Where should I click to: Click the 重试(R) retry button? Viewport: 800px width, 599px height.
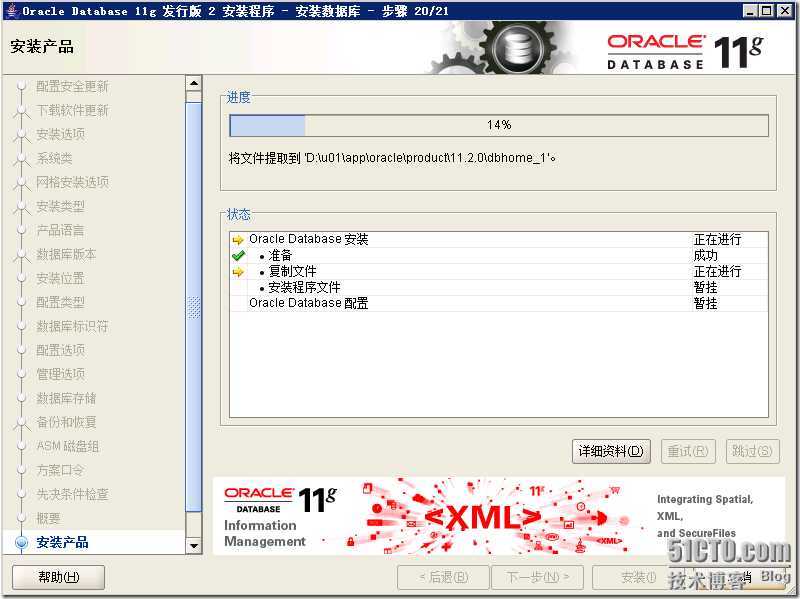(x=688, y=451)
